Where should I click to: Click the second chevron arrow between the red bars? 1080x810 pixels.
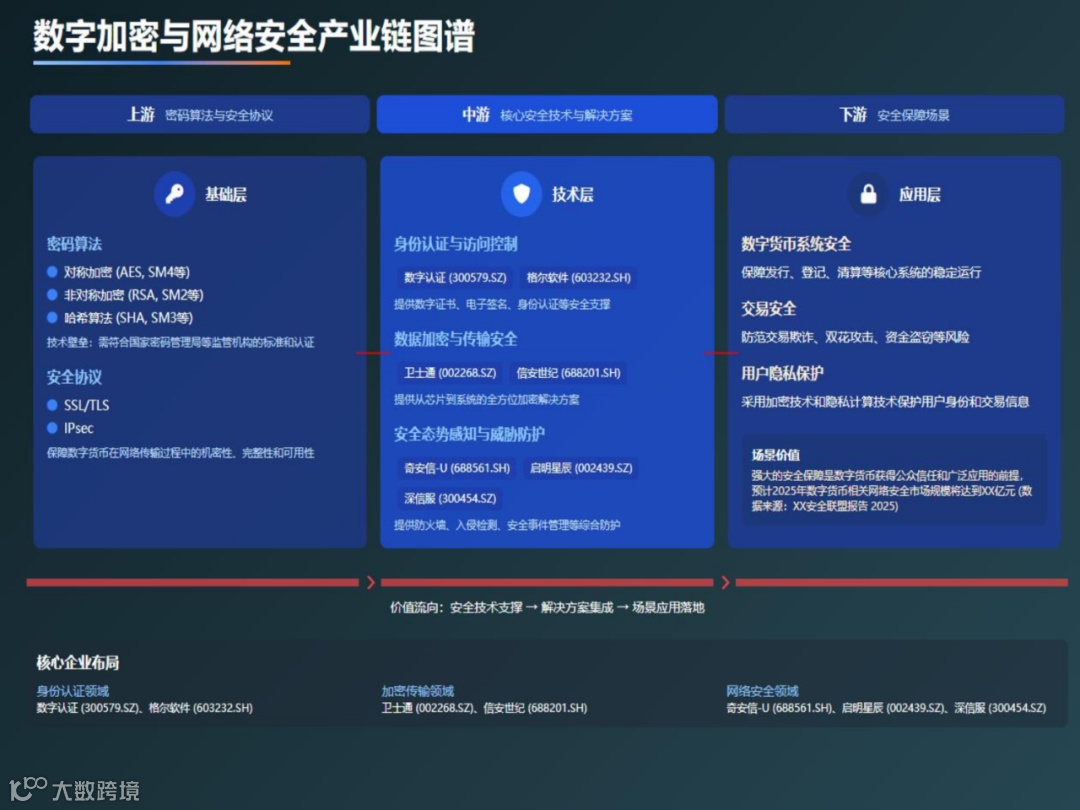(x=725, y=583)
